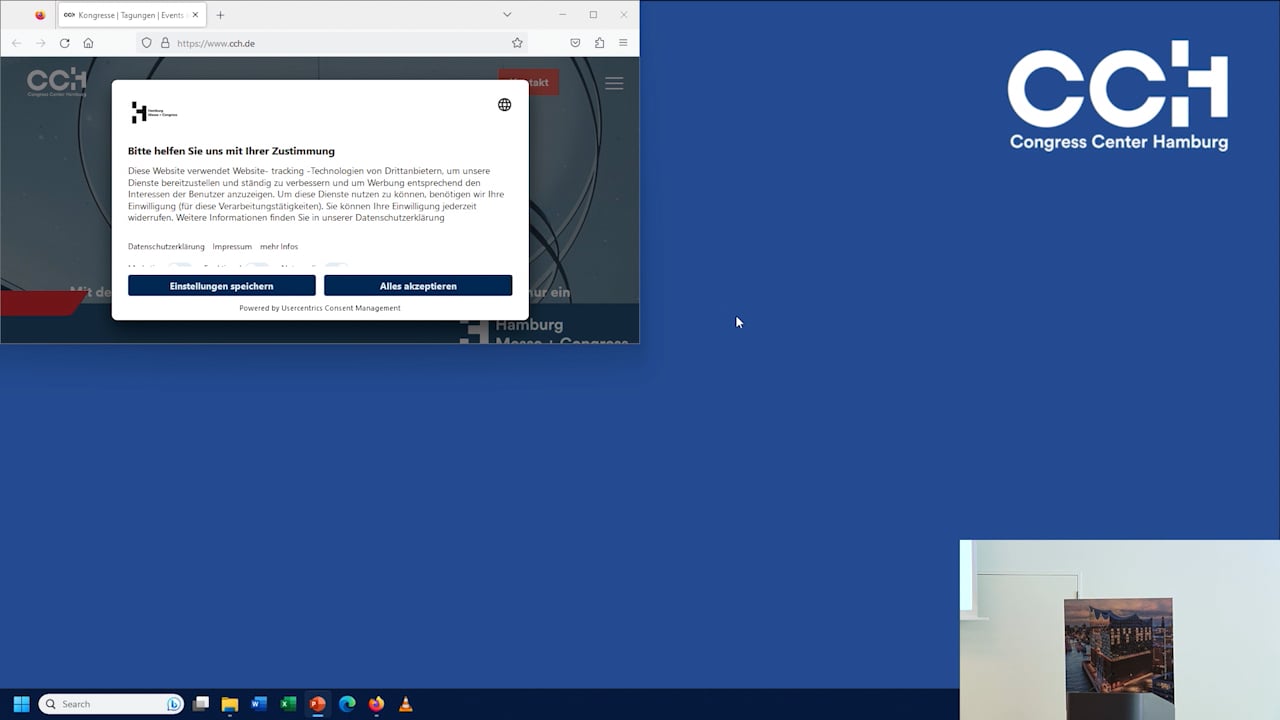Open Bing chat icon in search box
This screenshot has height=720, width=1280.
click(173, 704)
